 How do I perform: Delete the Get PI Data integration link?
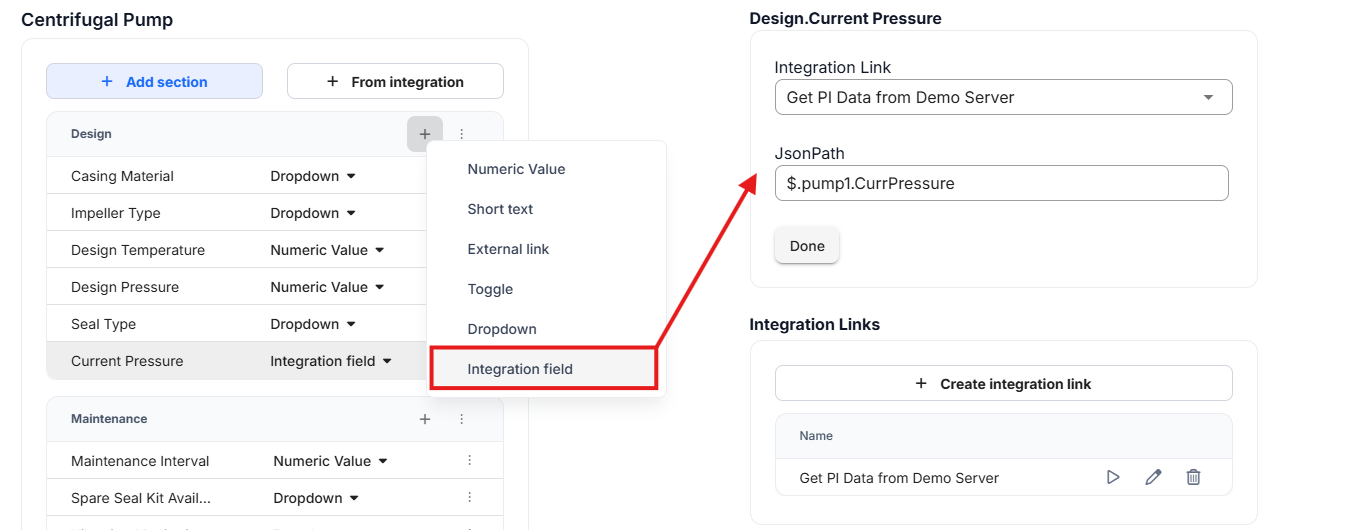(x=1193, y=478)
